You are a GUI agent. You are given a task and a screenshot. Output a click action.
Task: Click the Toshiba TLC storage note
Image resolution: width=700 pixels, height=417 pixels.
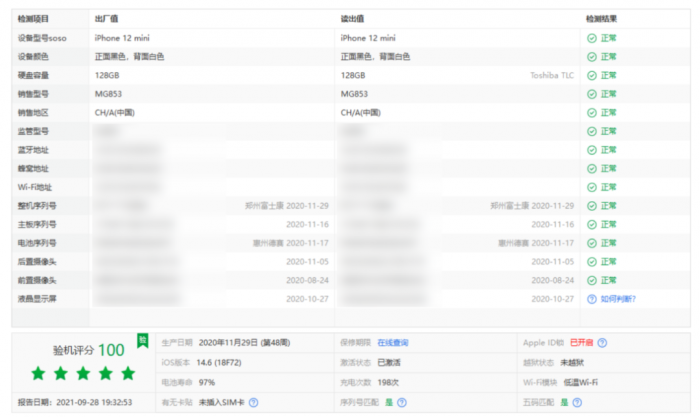tap(552, 75)
